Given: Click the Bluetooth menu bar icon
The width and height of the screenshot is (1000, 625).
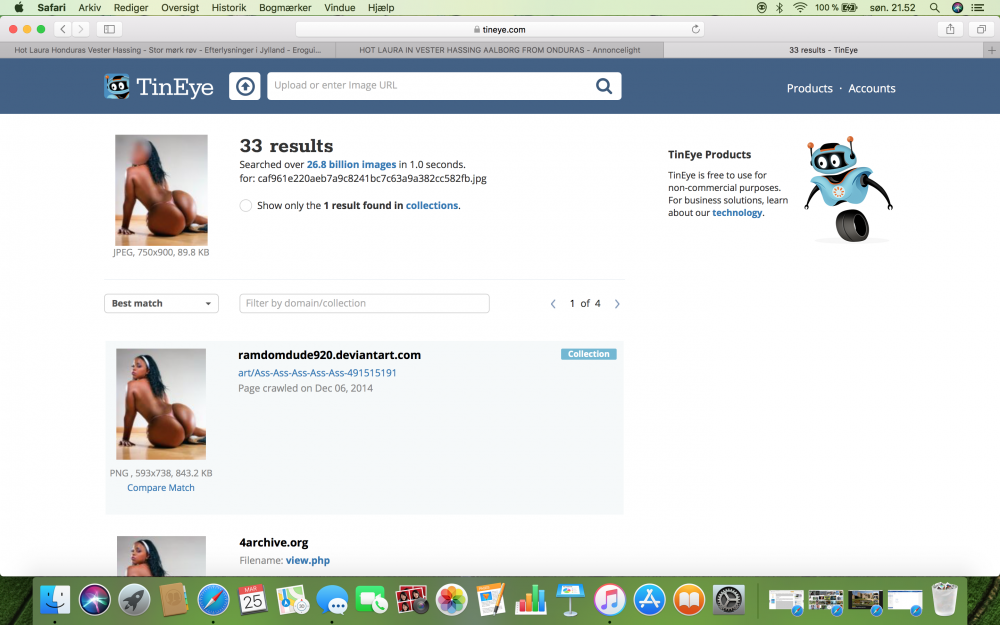Looking at the screenshot, I should (779, 8).
